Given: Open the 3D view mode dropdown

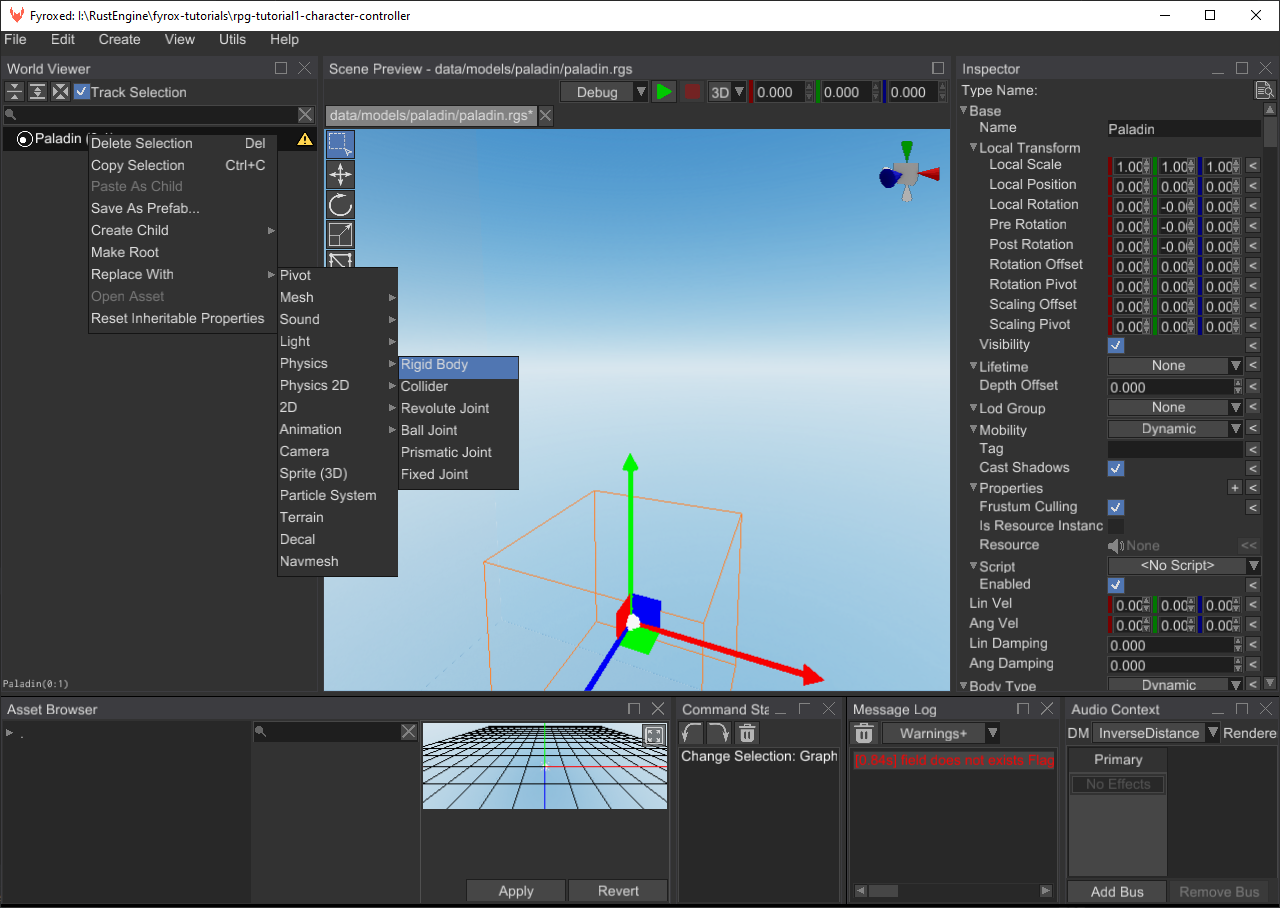Looking at the screenshot, I should pyautogui.click(x=727, y=92).
